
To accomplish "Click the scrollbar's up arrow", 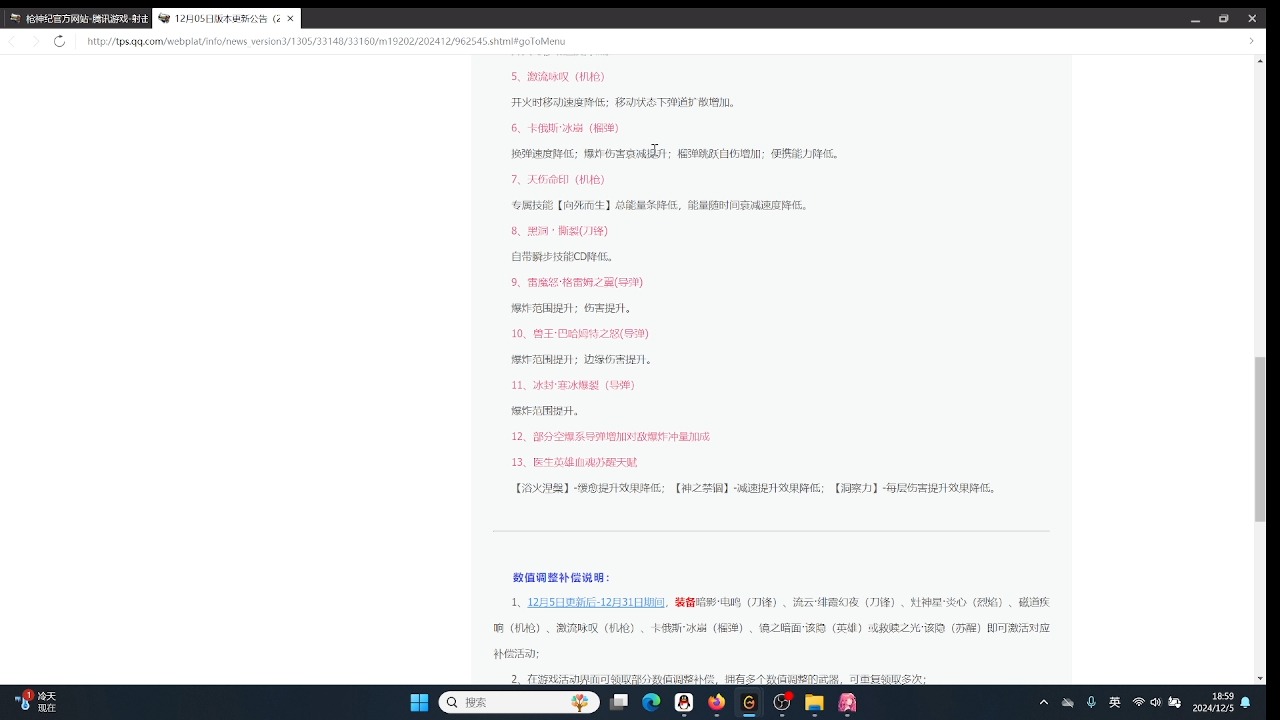I will pyautogui.click(x=1260, y=61).
